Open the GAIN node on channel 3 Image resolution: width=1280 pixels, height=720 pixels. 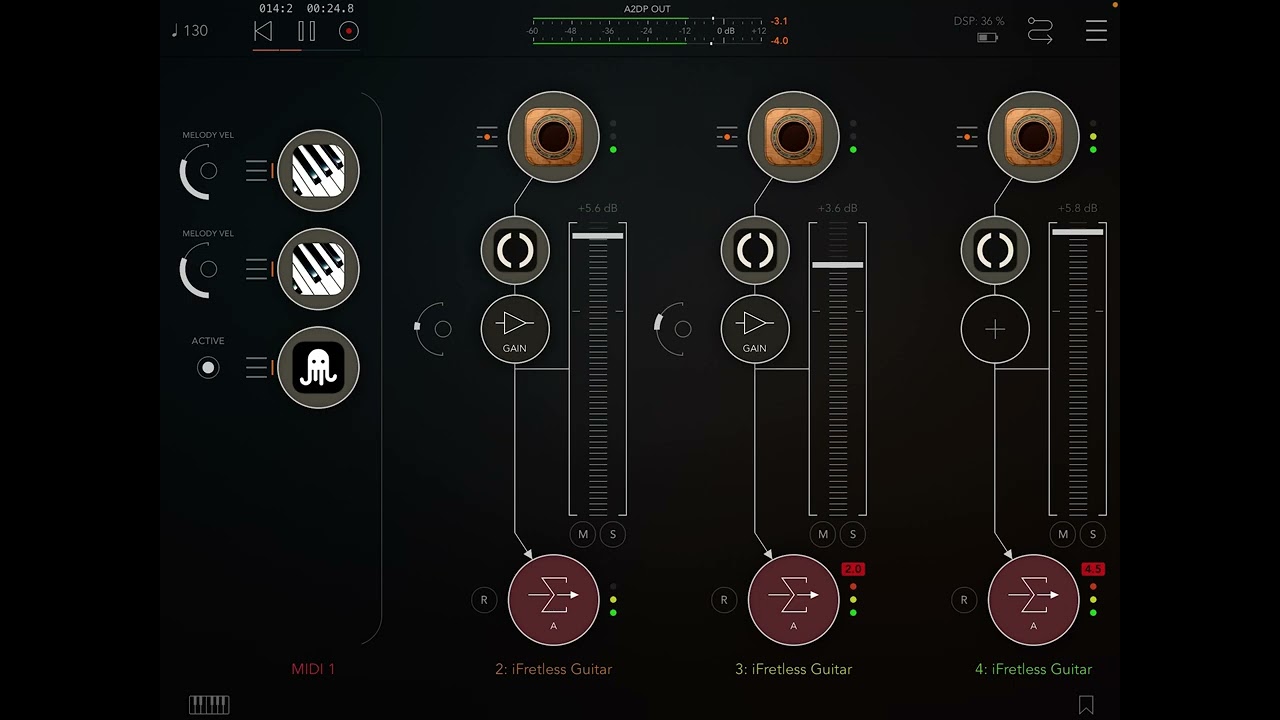point(755,329)
